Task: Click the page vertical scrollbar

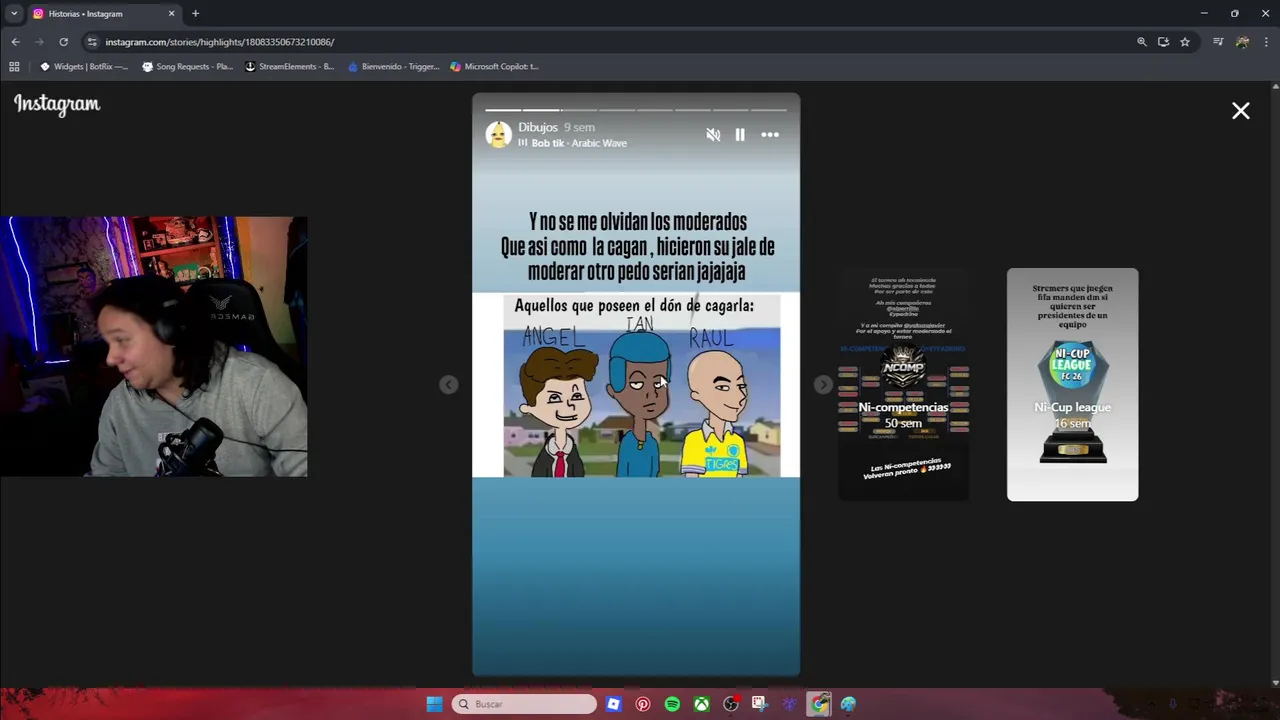Action: 1275,384
